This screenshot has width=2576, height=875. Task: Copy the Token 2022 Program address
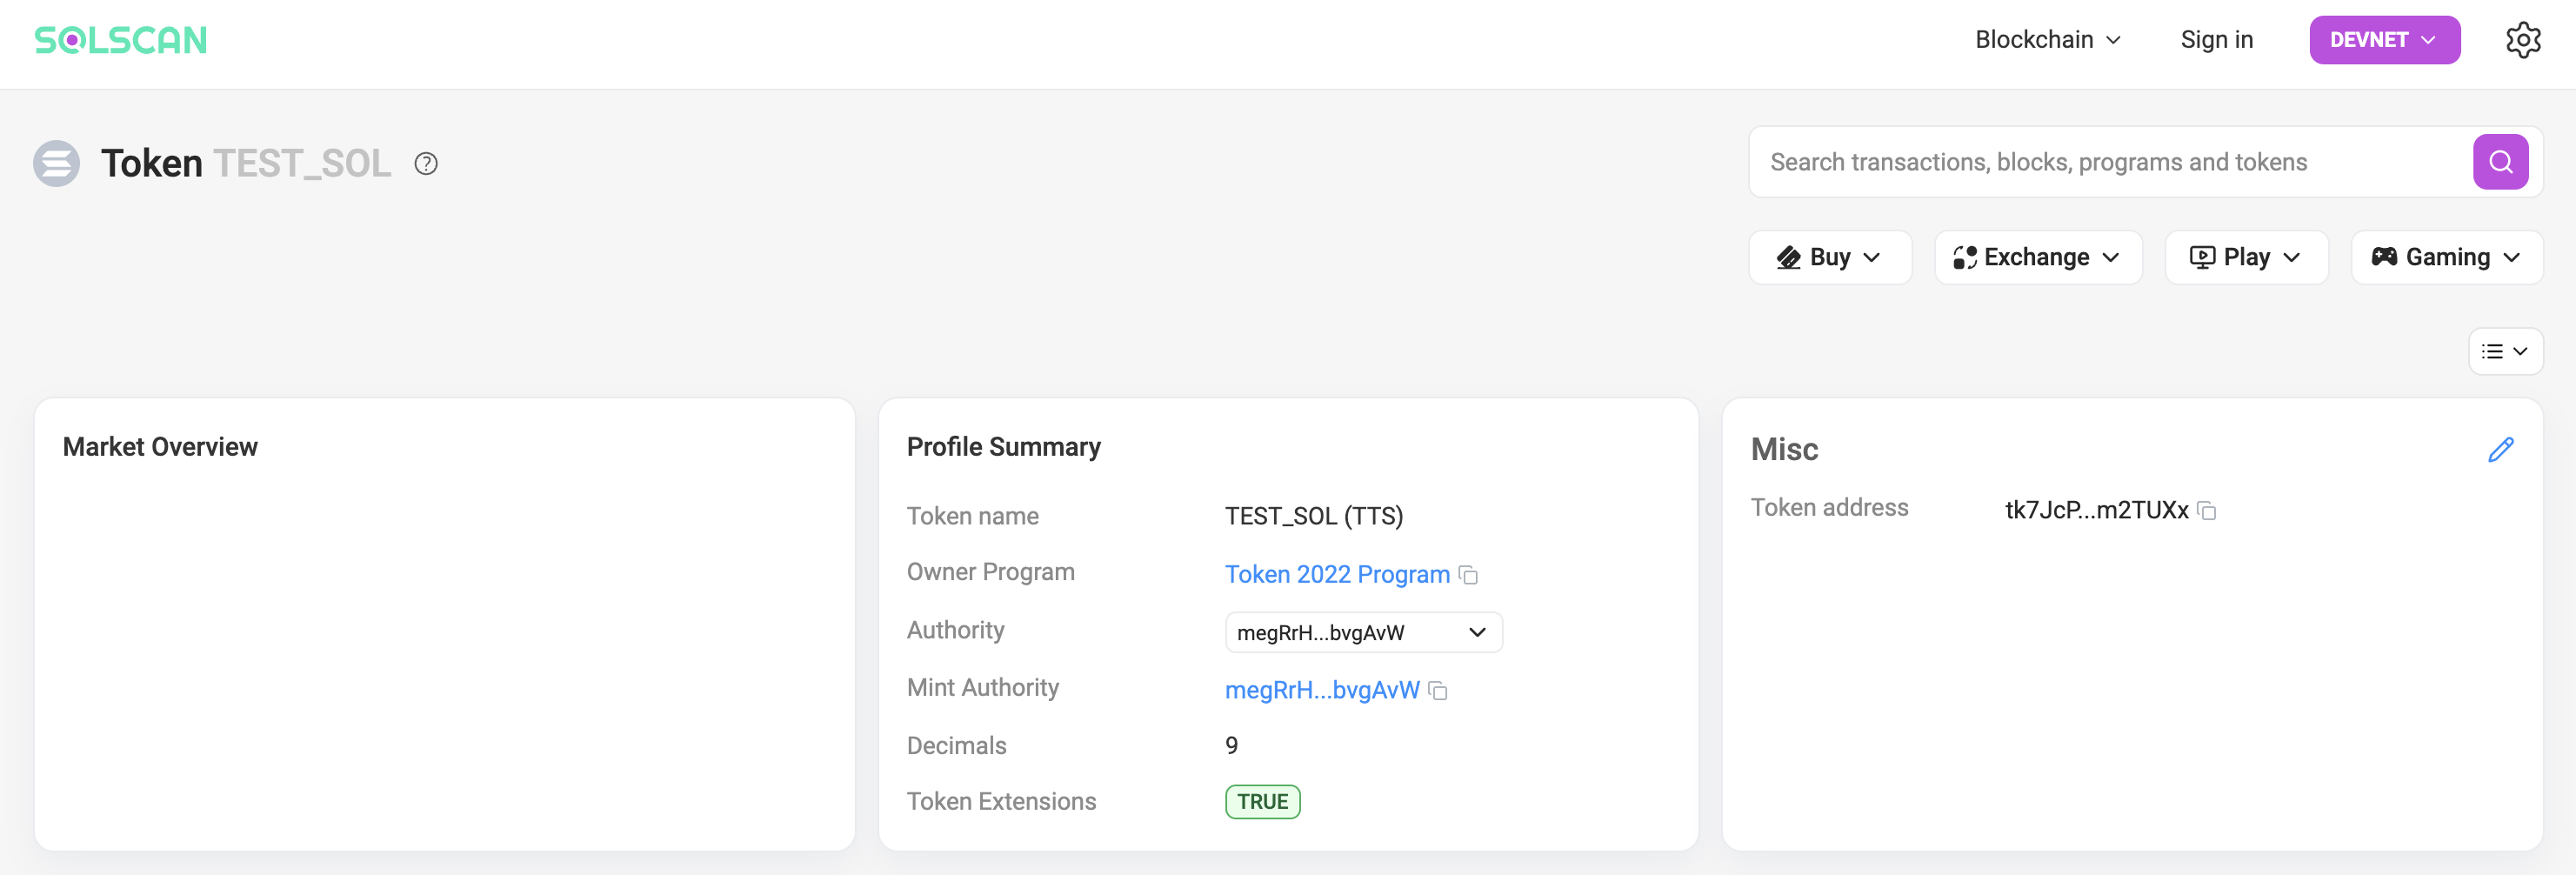click(x=1468, y=575)
